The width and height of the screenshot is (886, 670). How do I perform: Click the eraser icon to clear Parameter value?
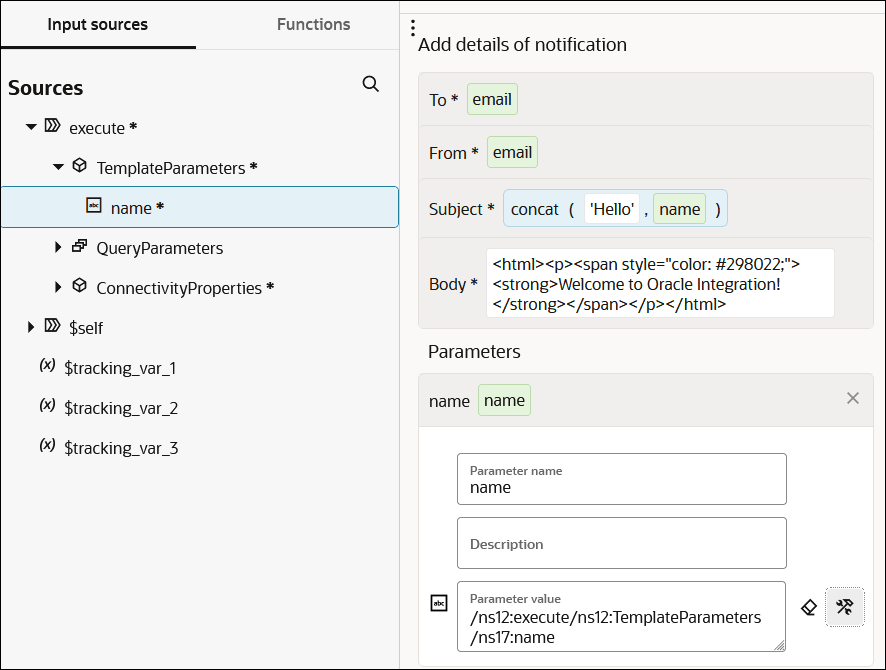tap(809, 607)
